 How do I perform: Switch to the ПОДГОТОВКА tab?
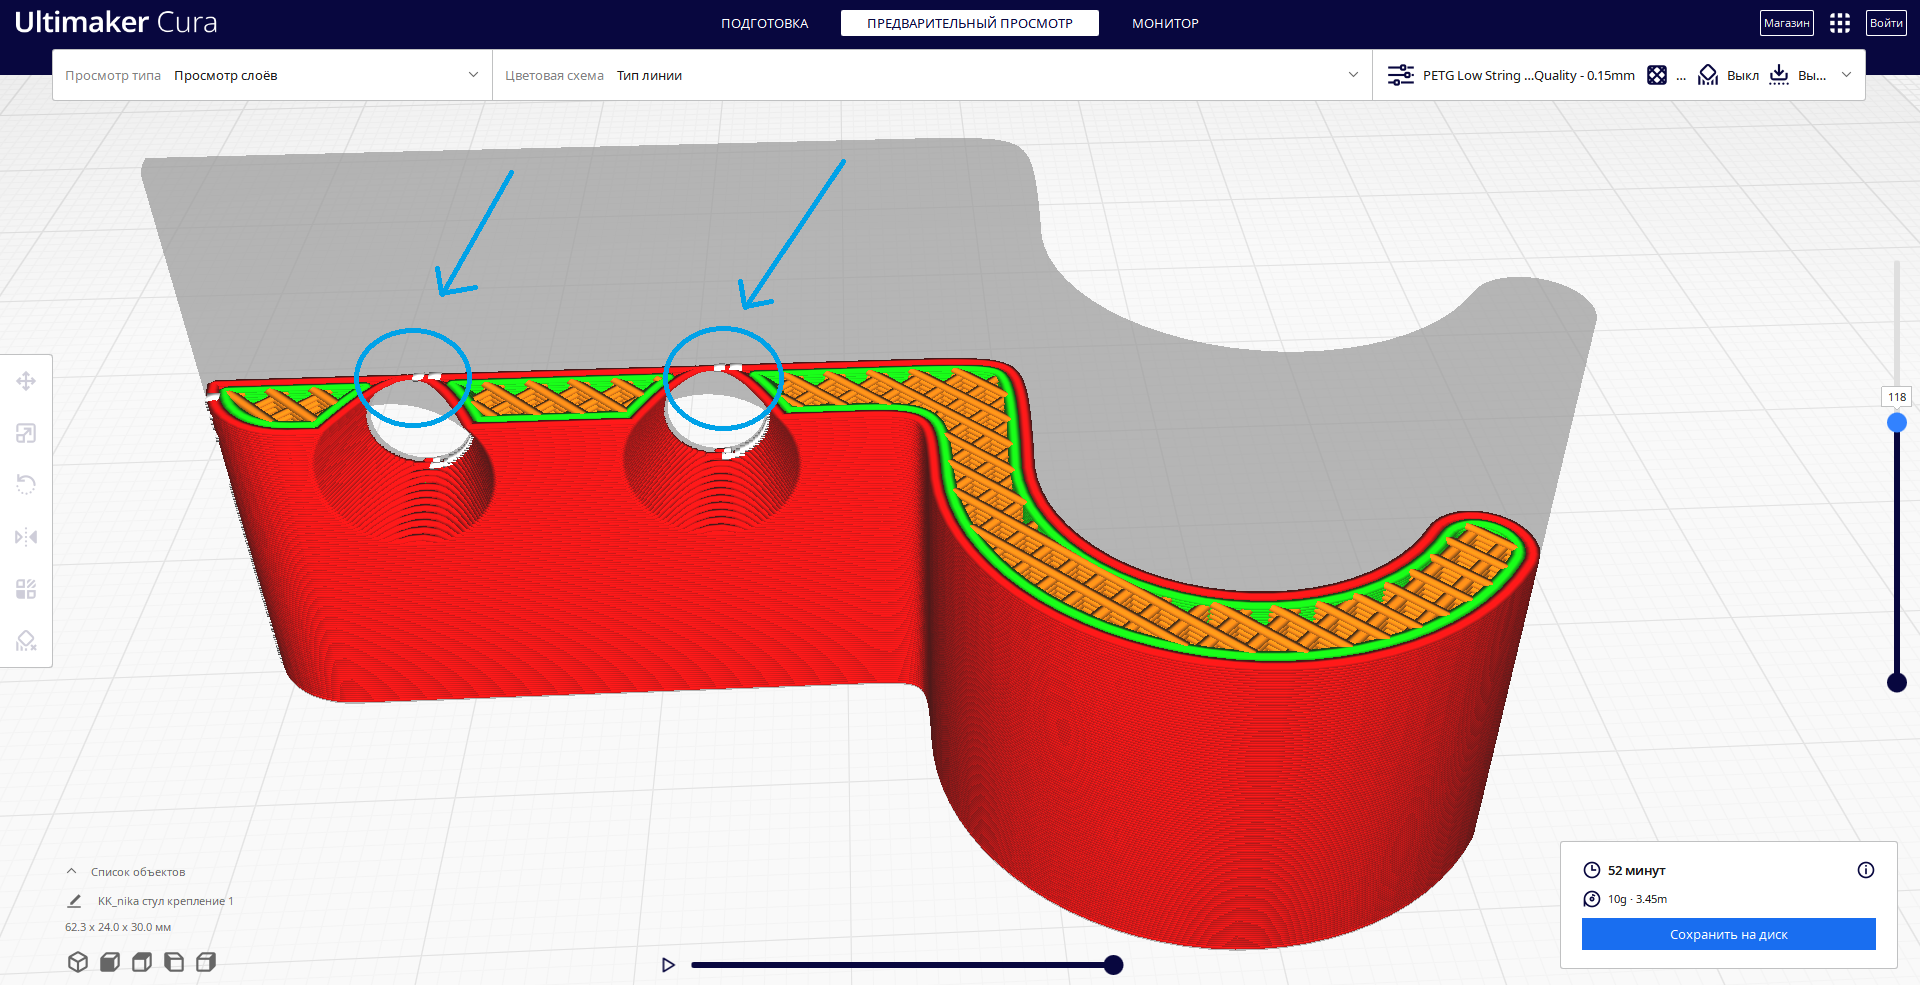pos(765,23)
